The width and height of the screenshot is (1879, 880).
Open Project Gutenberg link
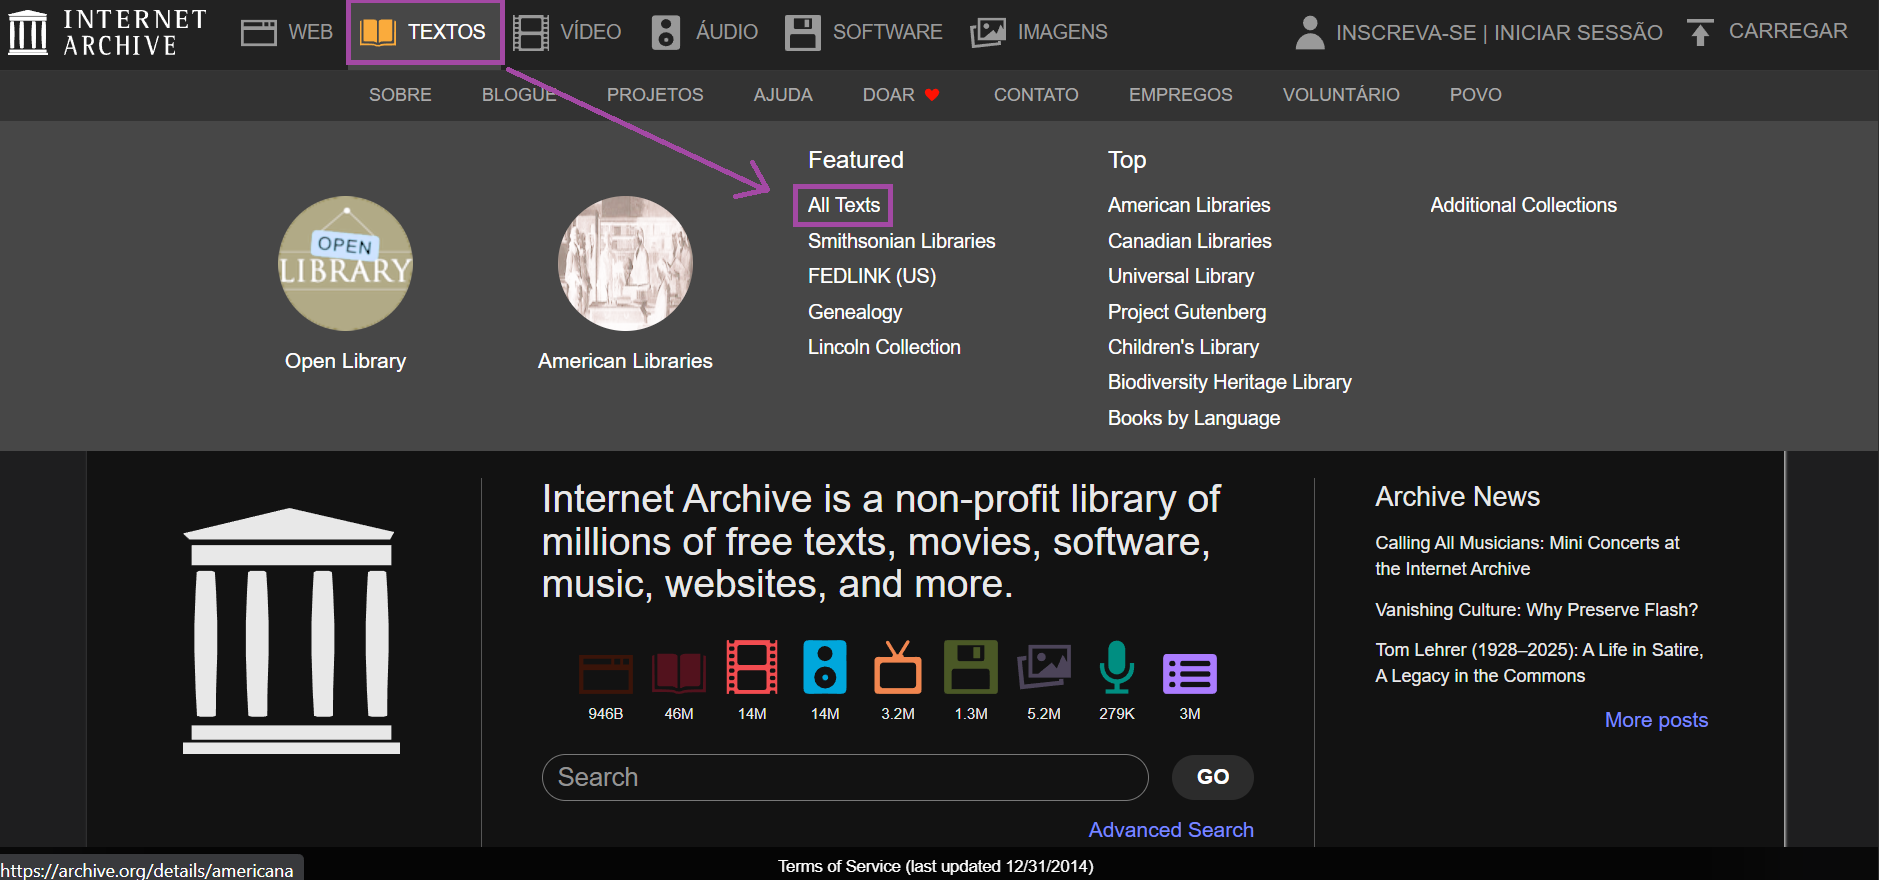point(1187,312)
